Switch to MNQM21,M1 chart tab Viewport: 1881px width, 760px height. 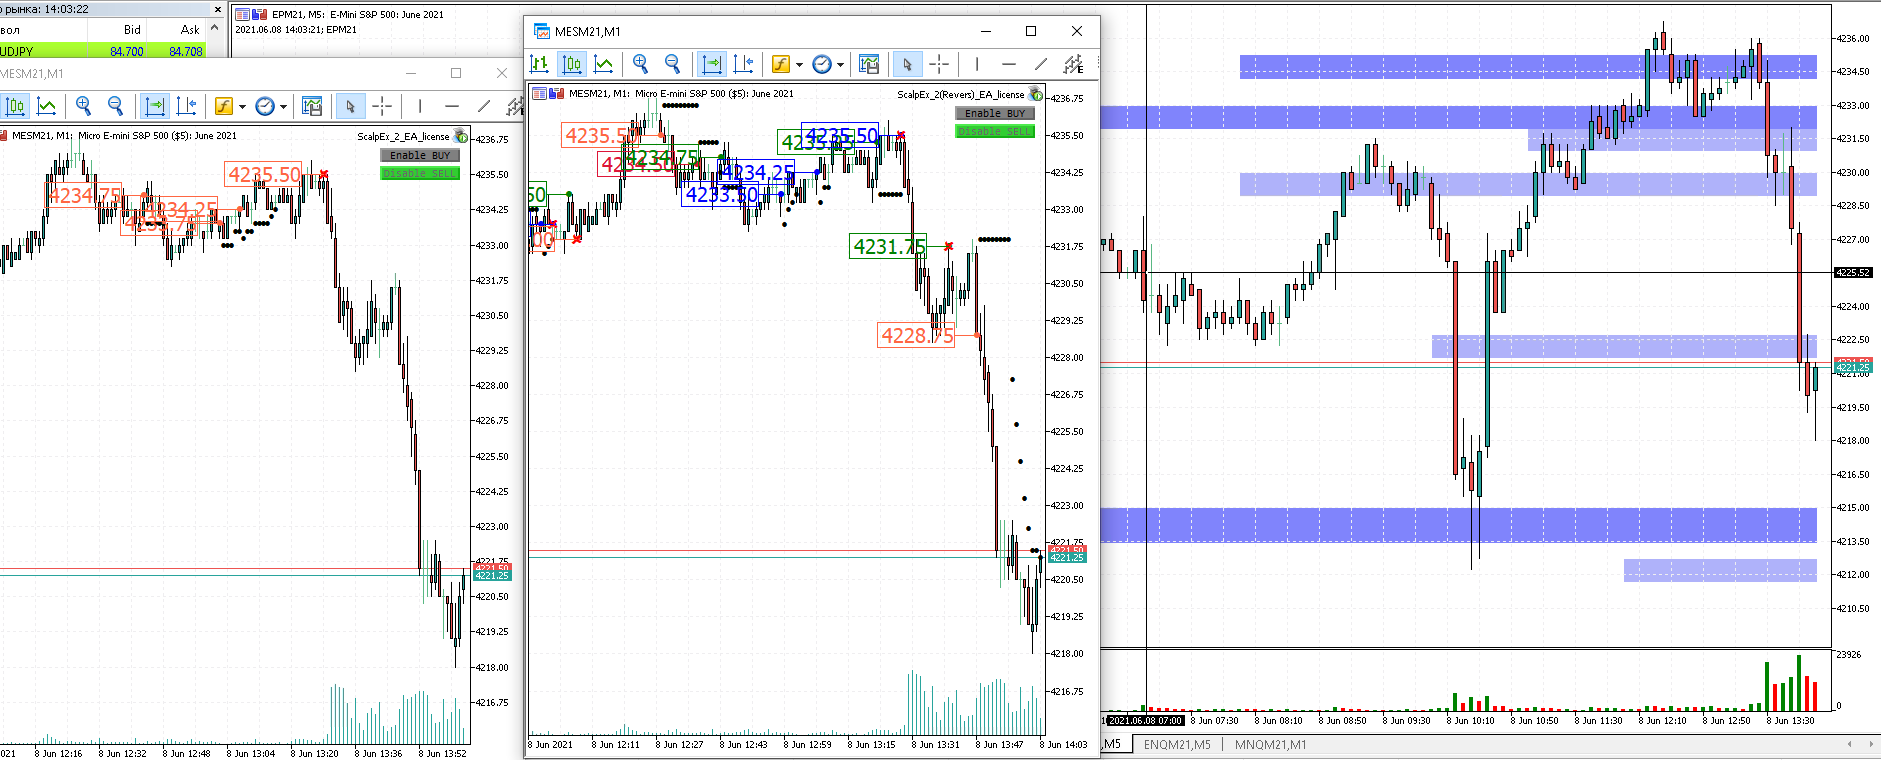coord(1270,744)
